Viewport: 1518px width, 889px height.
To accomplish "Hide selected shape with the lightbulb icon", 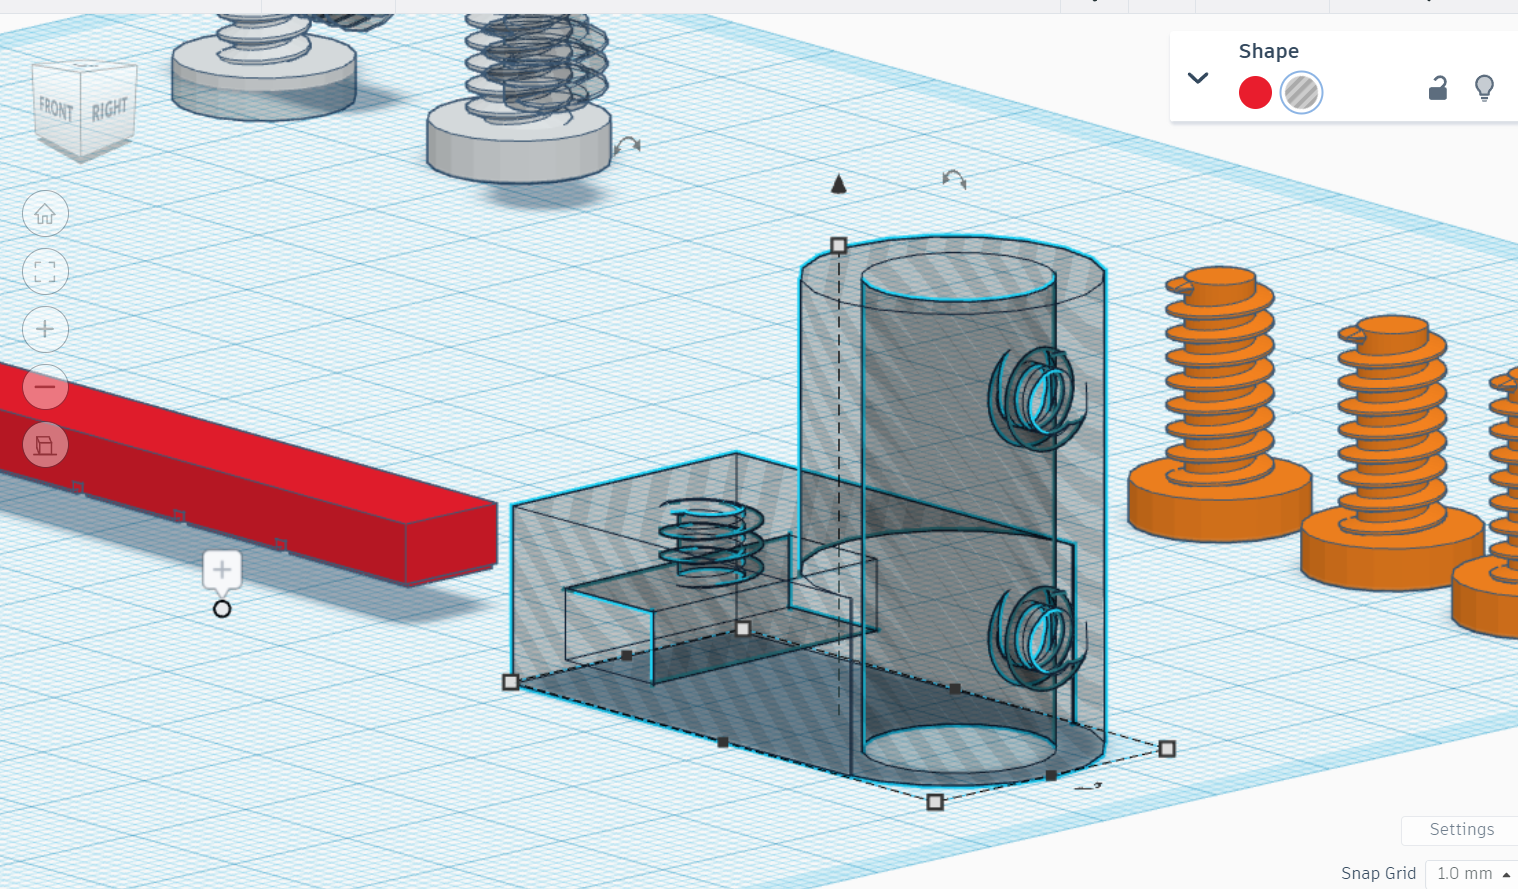I will tap(1484, 89).
